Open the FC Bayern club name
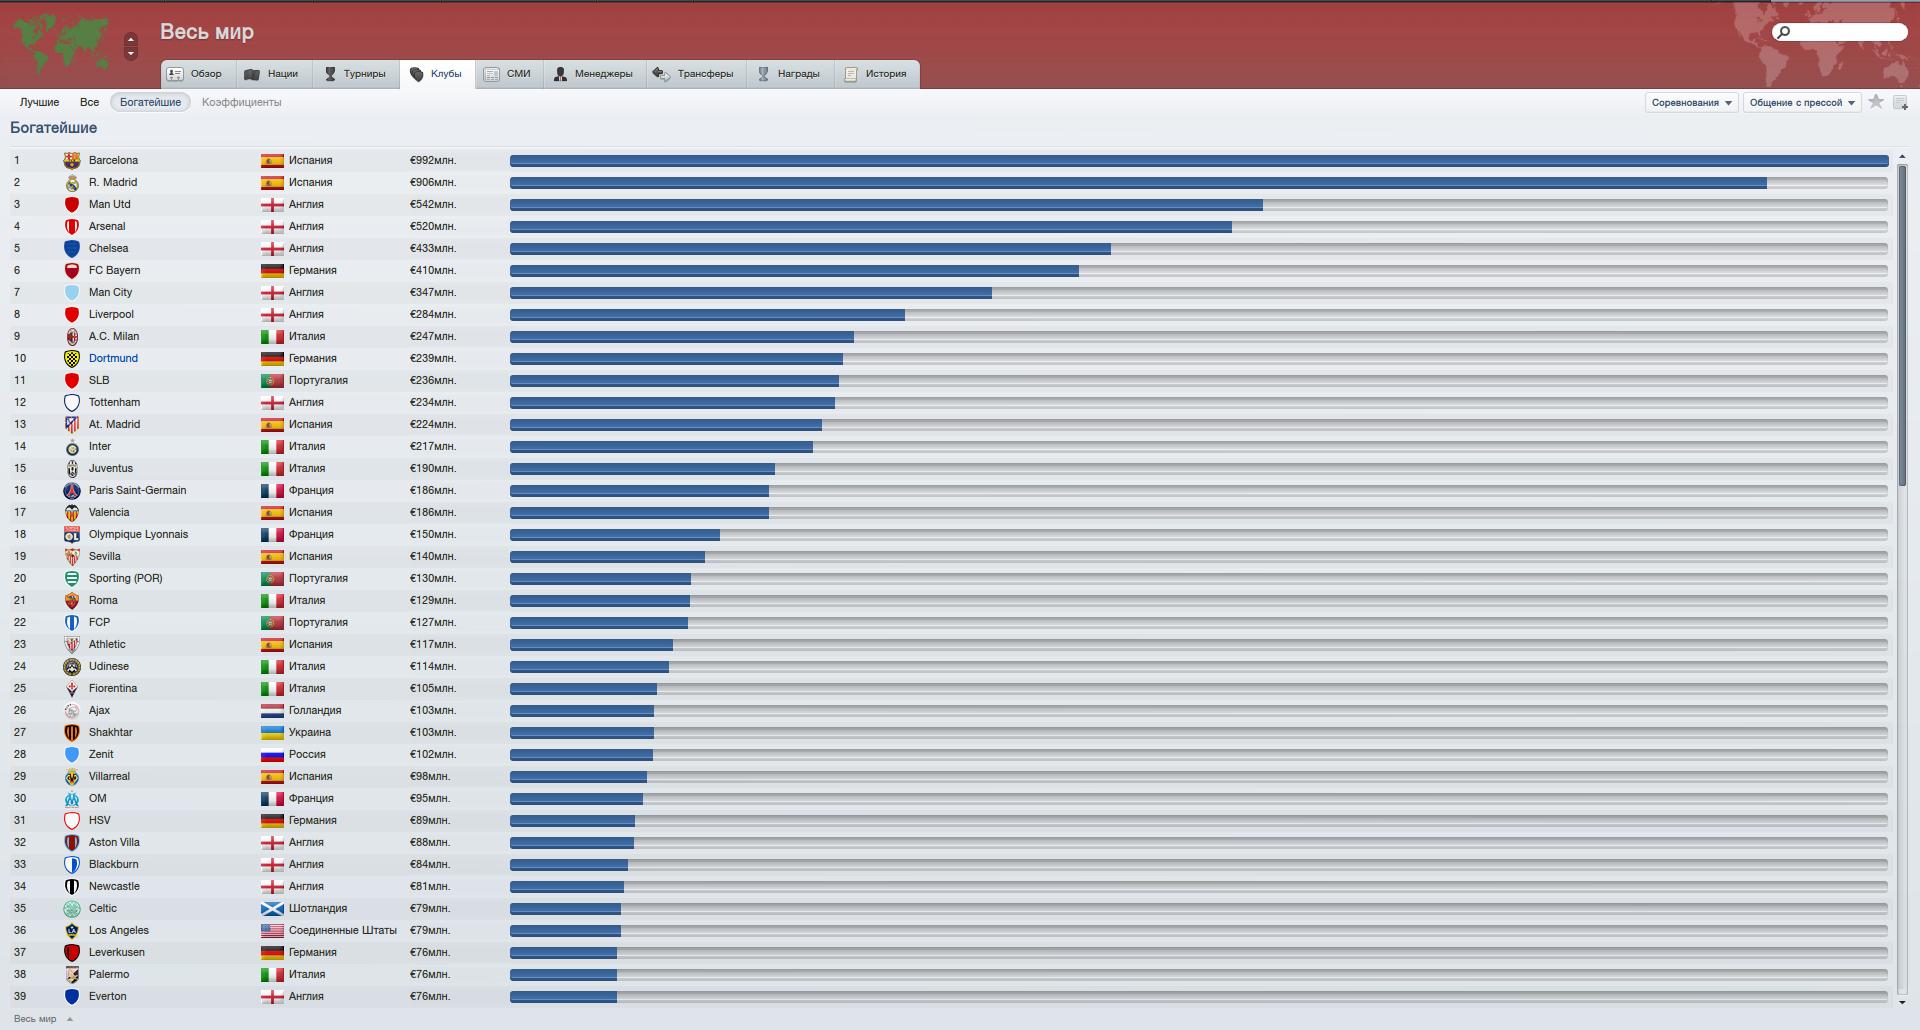 114,270
